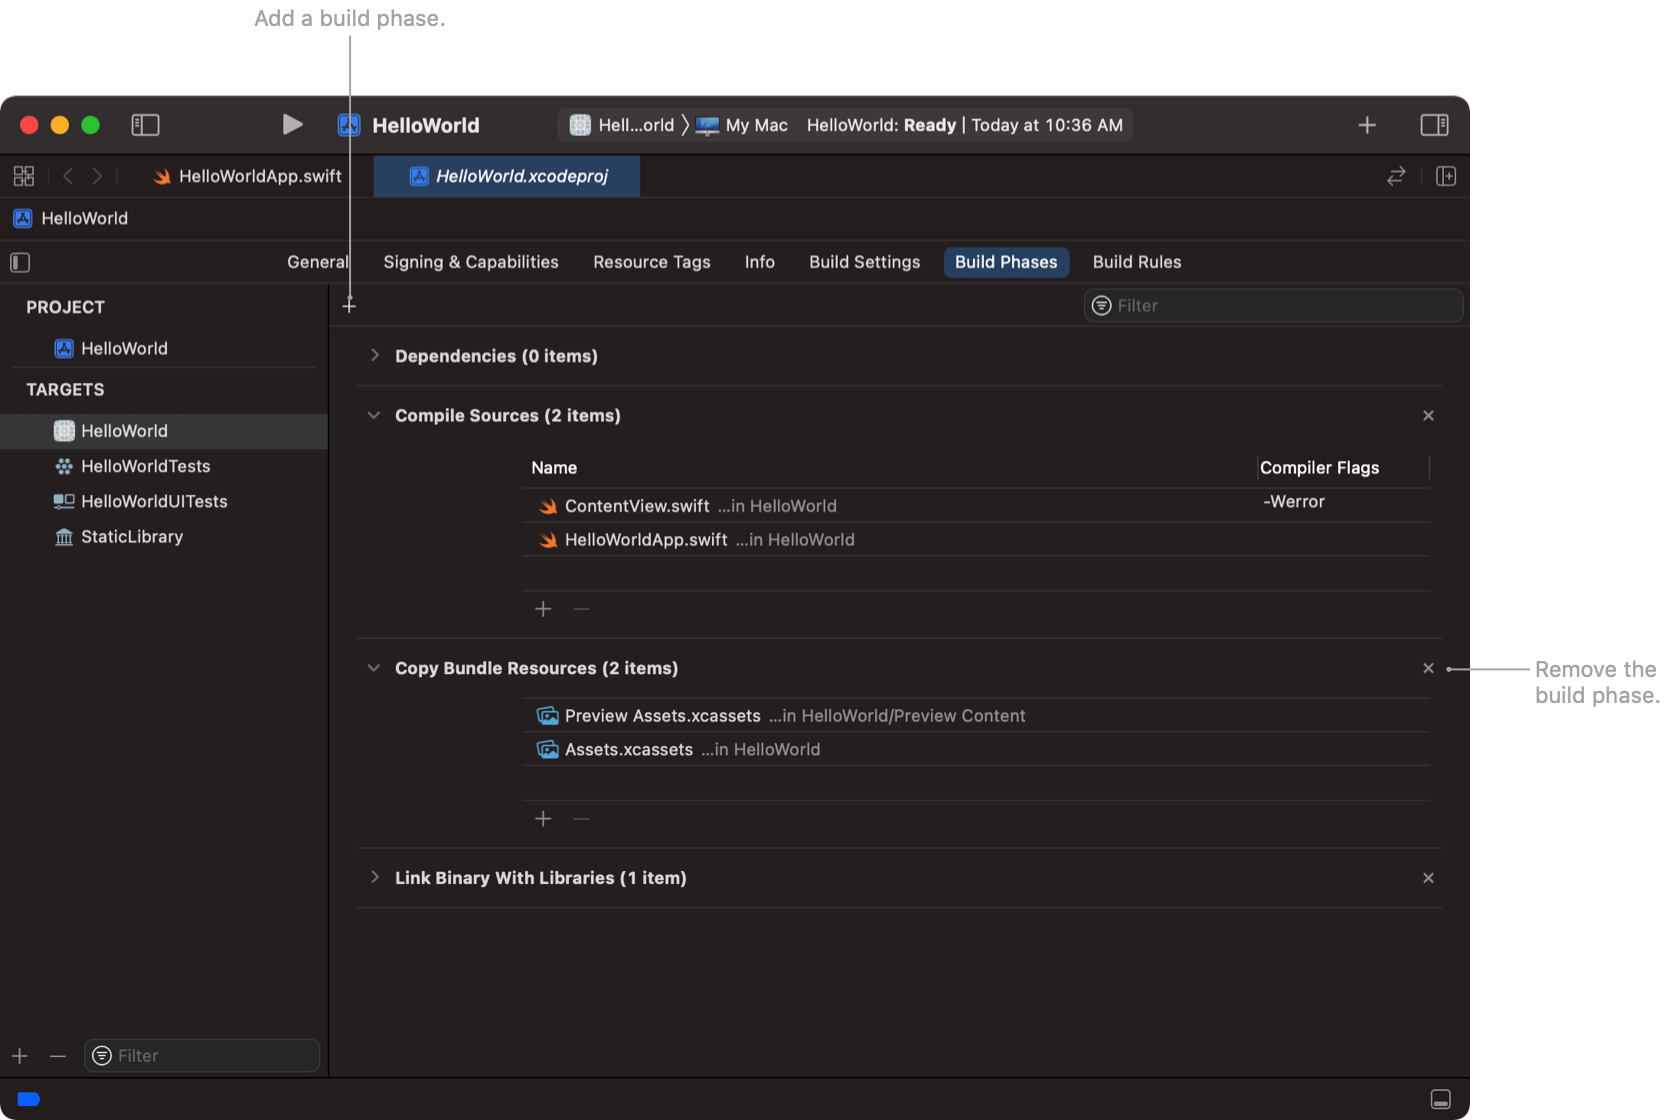Screen dimensions: 1666x1120
Task: Select the HelloWorld project item
Action: click(164, 348)
